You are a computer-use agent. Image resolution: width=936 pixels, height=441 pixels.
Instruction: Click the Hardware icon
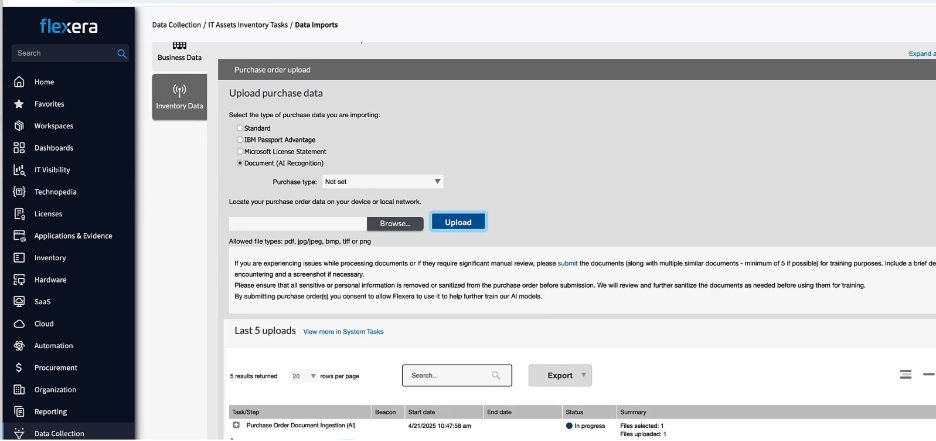tap(19, 280)
